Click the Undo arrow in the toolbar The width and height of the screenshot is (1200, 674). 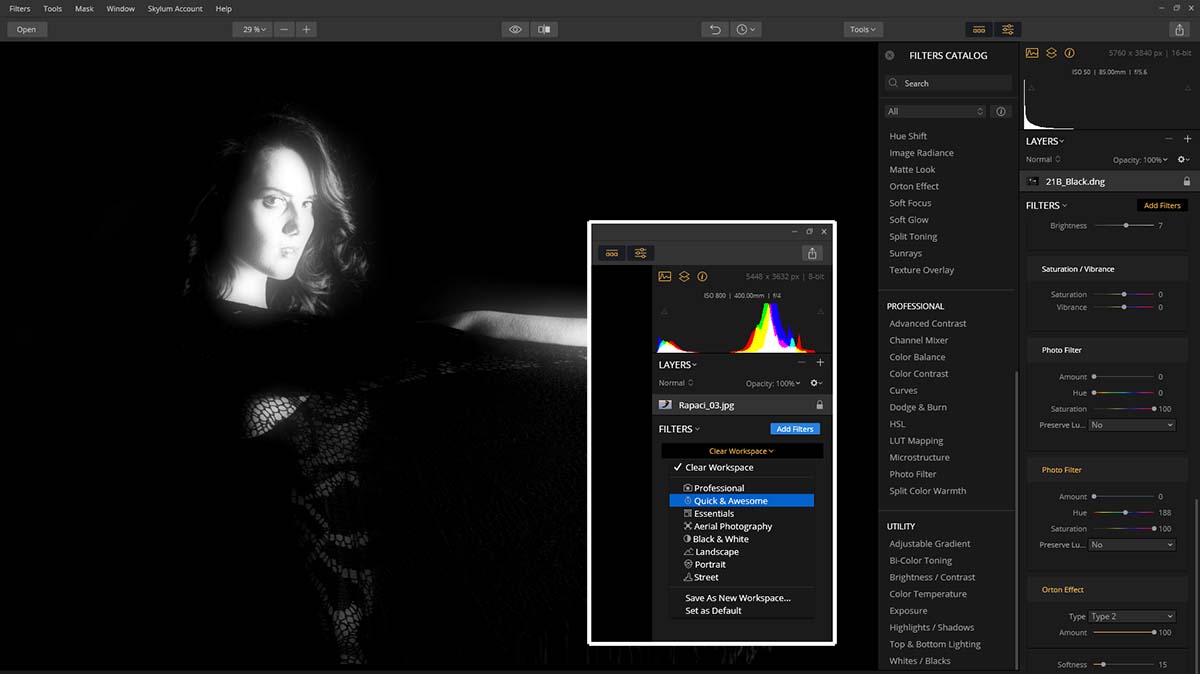715,30
